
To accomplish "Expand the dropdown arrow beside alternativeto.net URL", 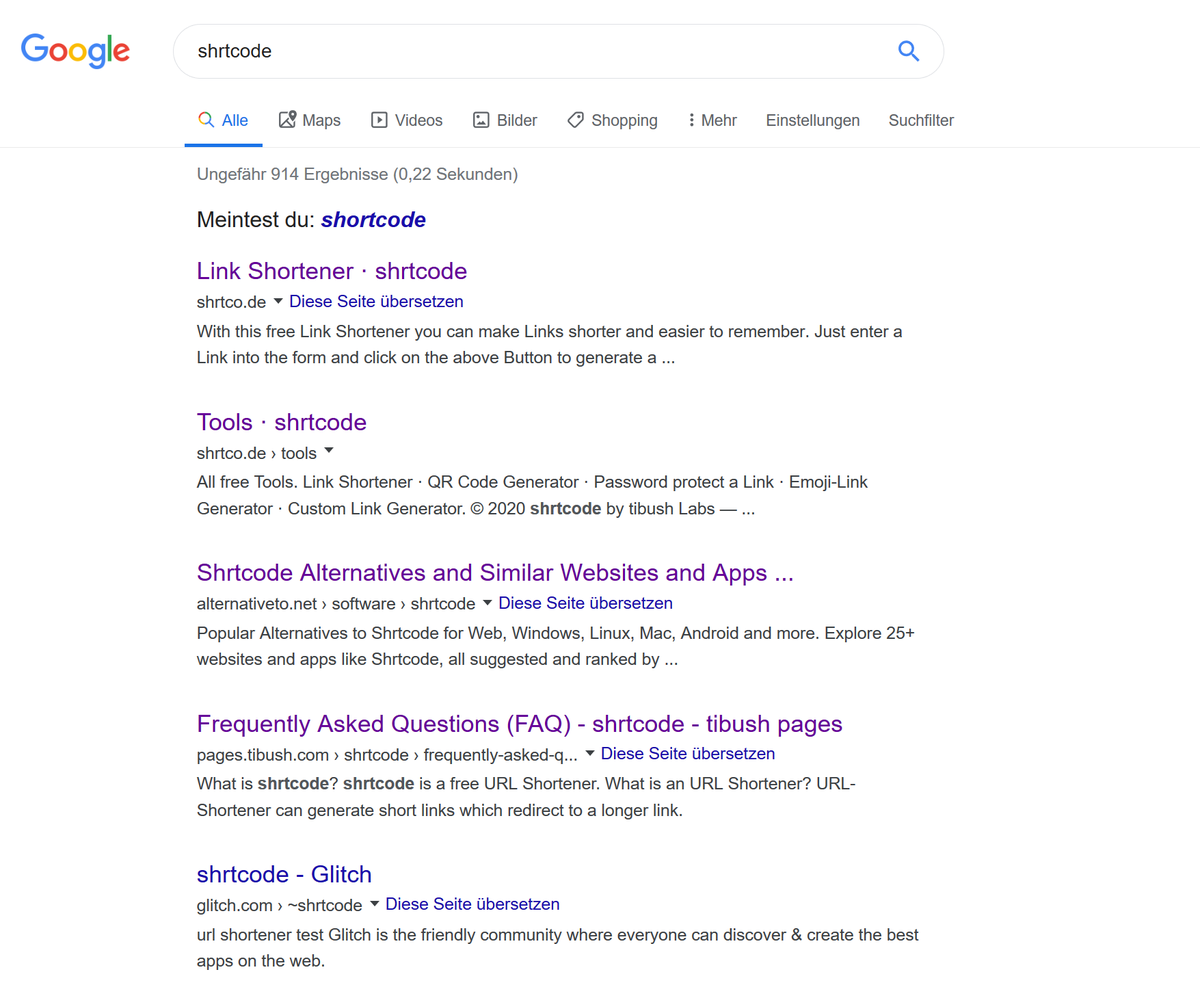I will pos(487,602).
